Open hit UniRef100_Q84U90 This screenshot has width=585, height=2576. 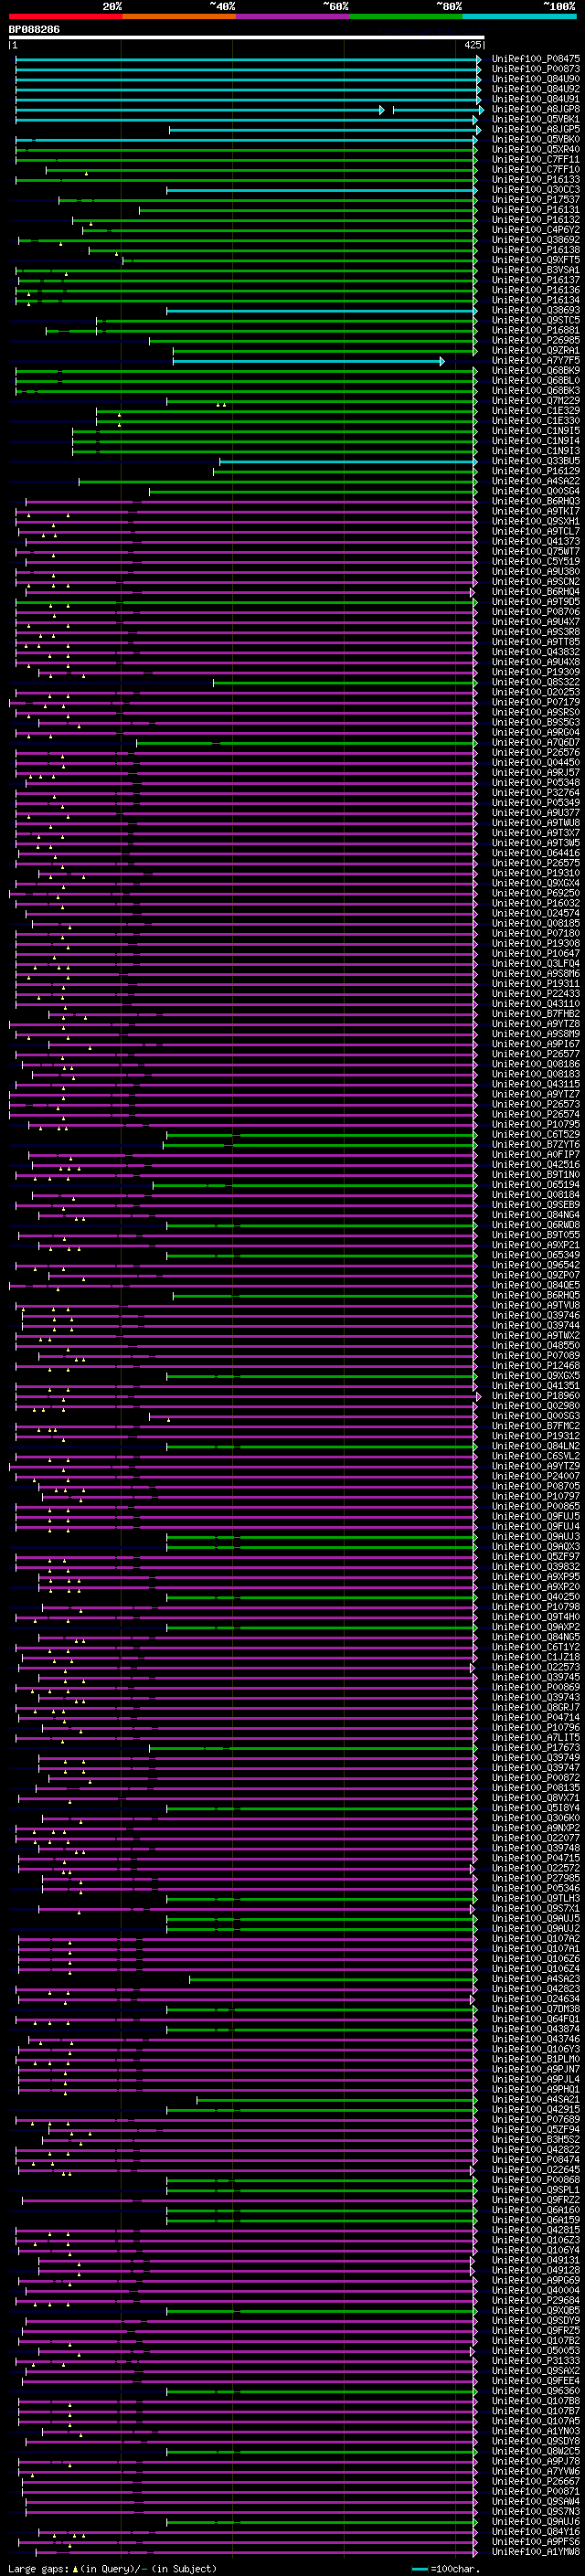pyautogui.click(x=536, y=80)
